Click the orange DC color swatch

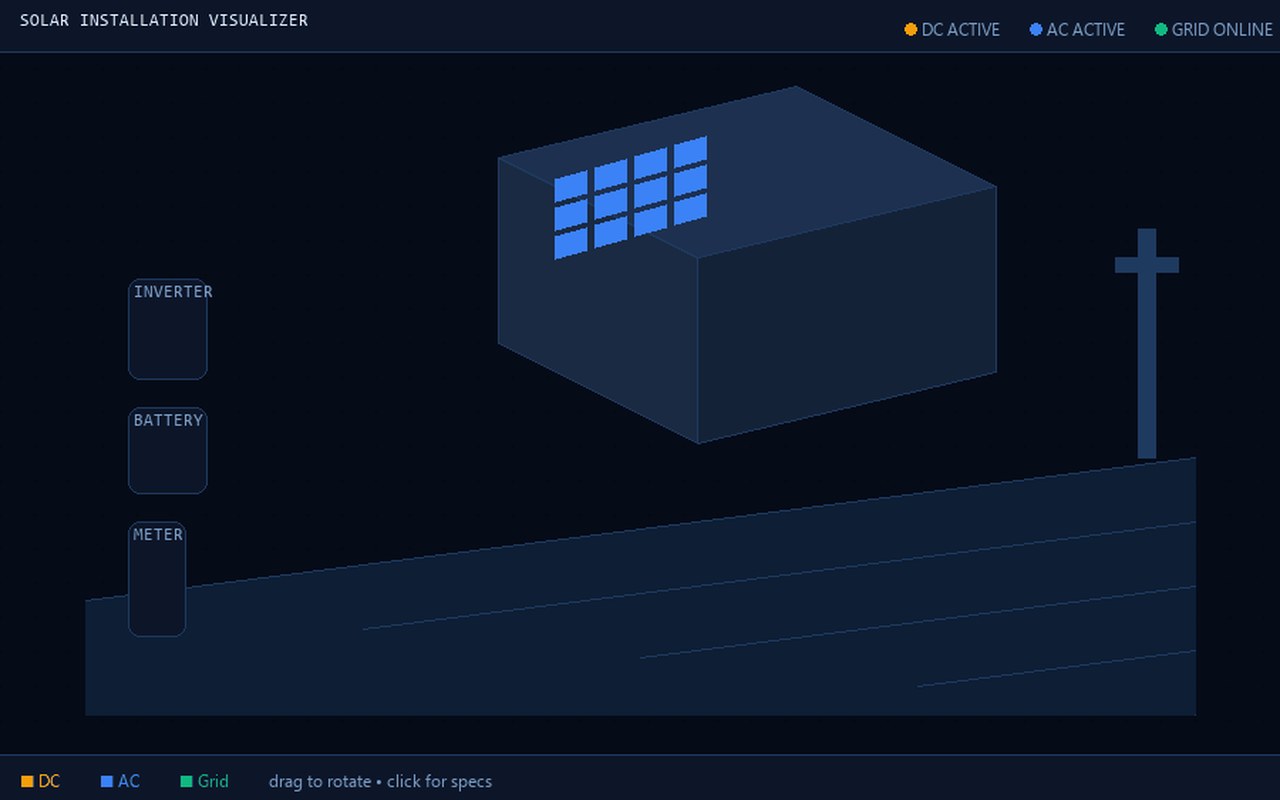coord(30,780)
